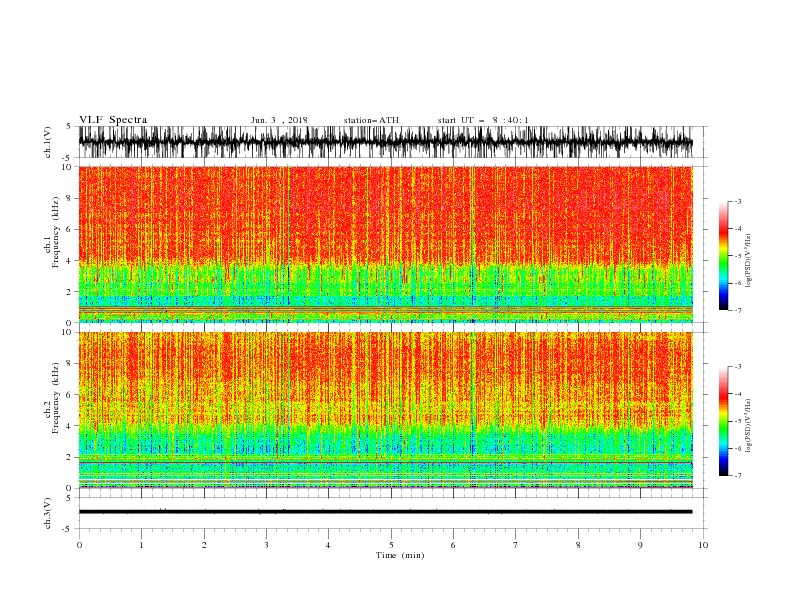Click the ch.1 voltage waveform trace
This screenshot has width=792, height=612.
coord(385,142)
